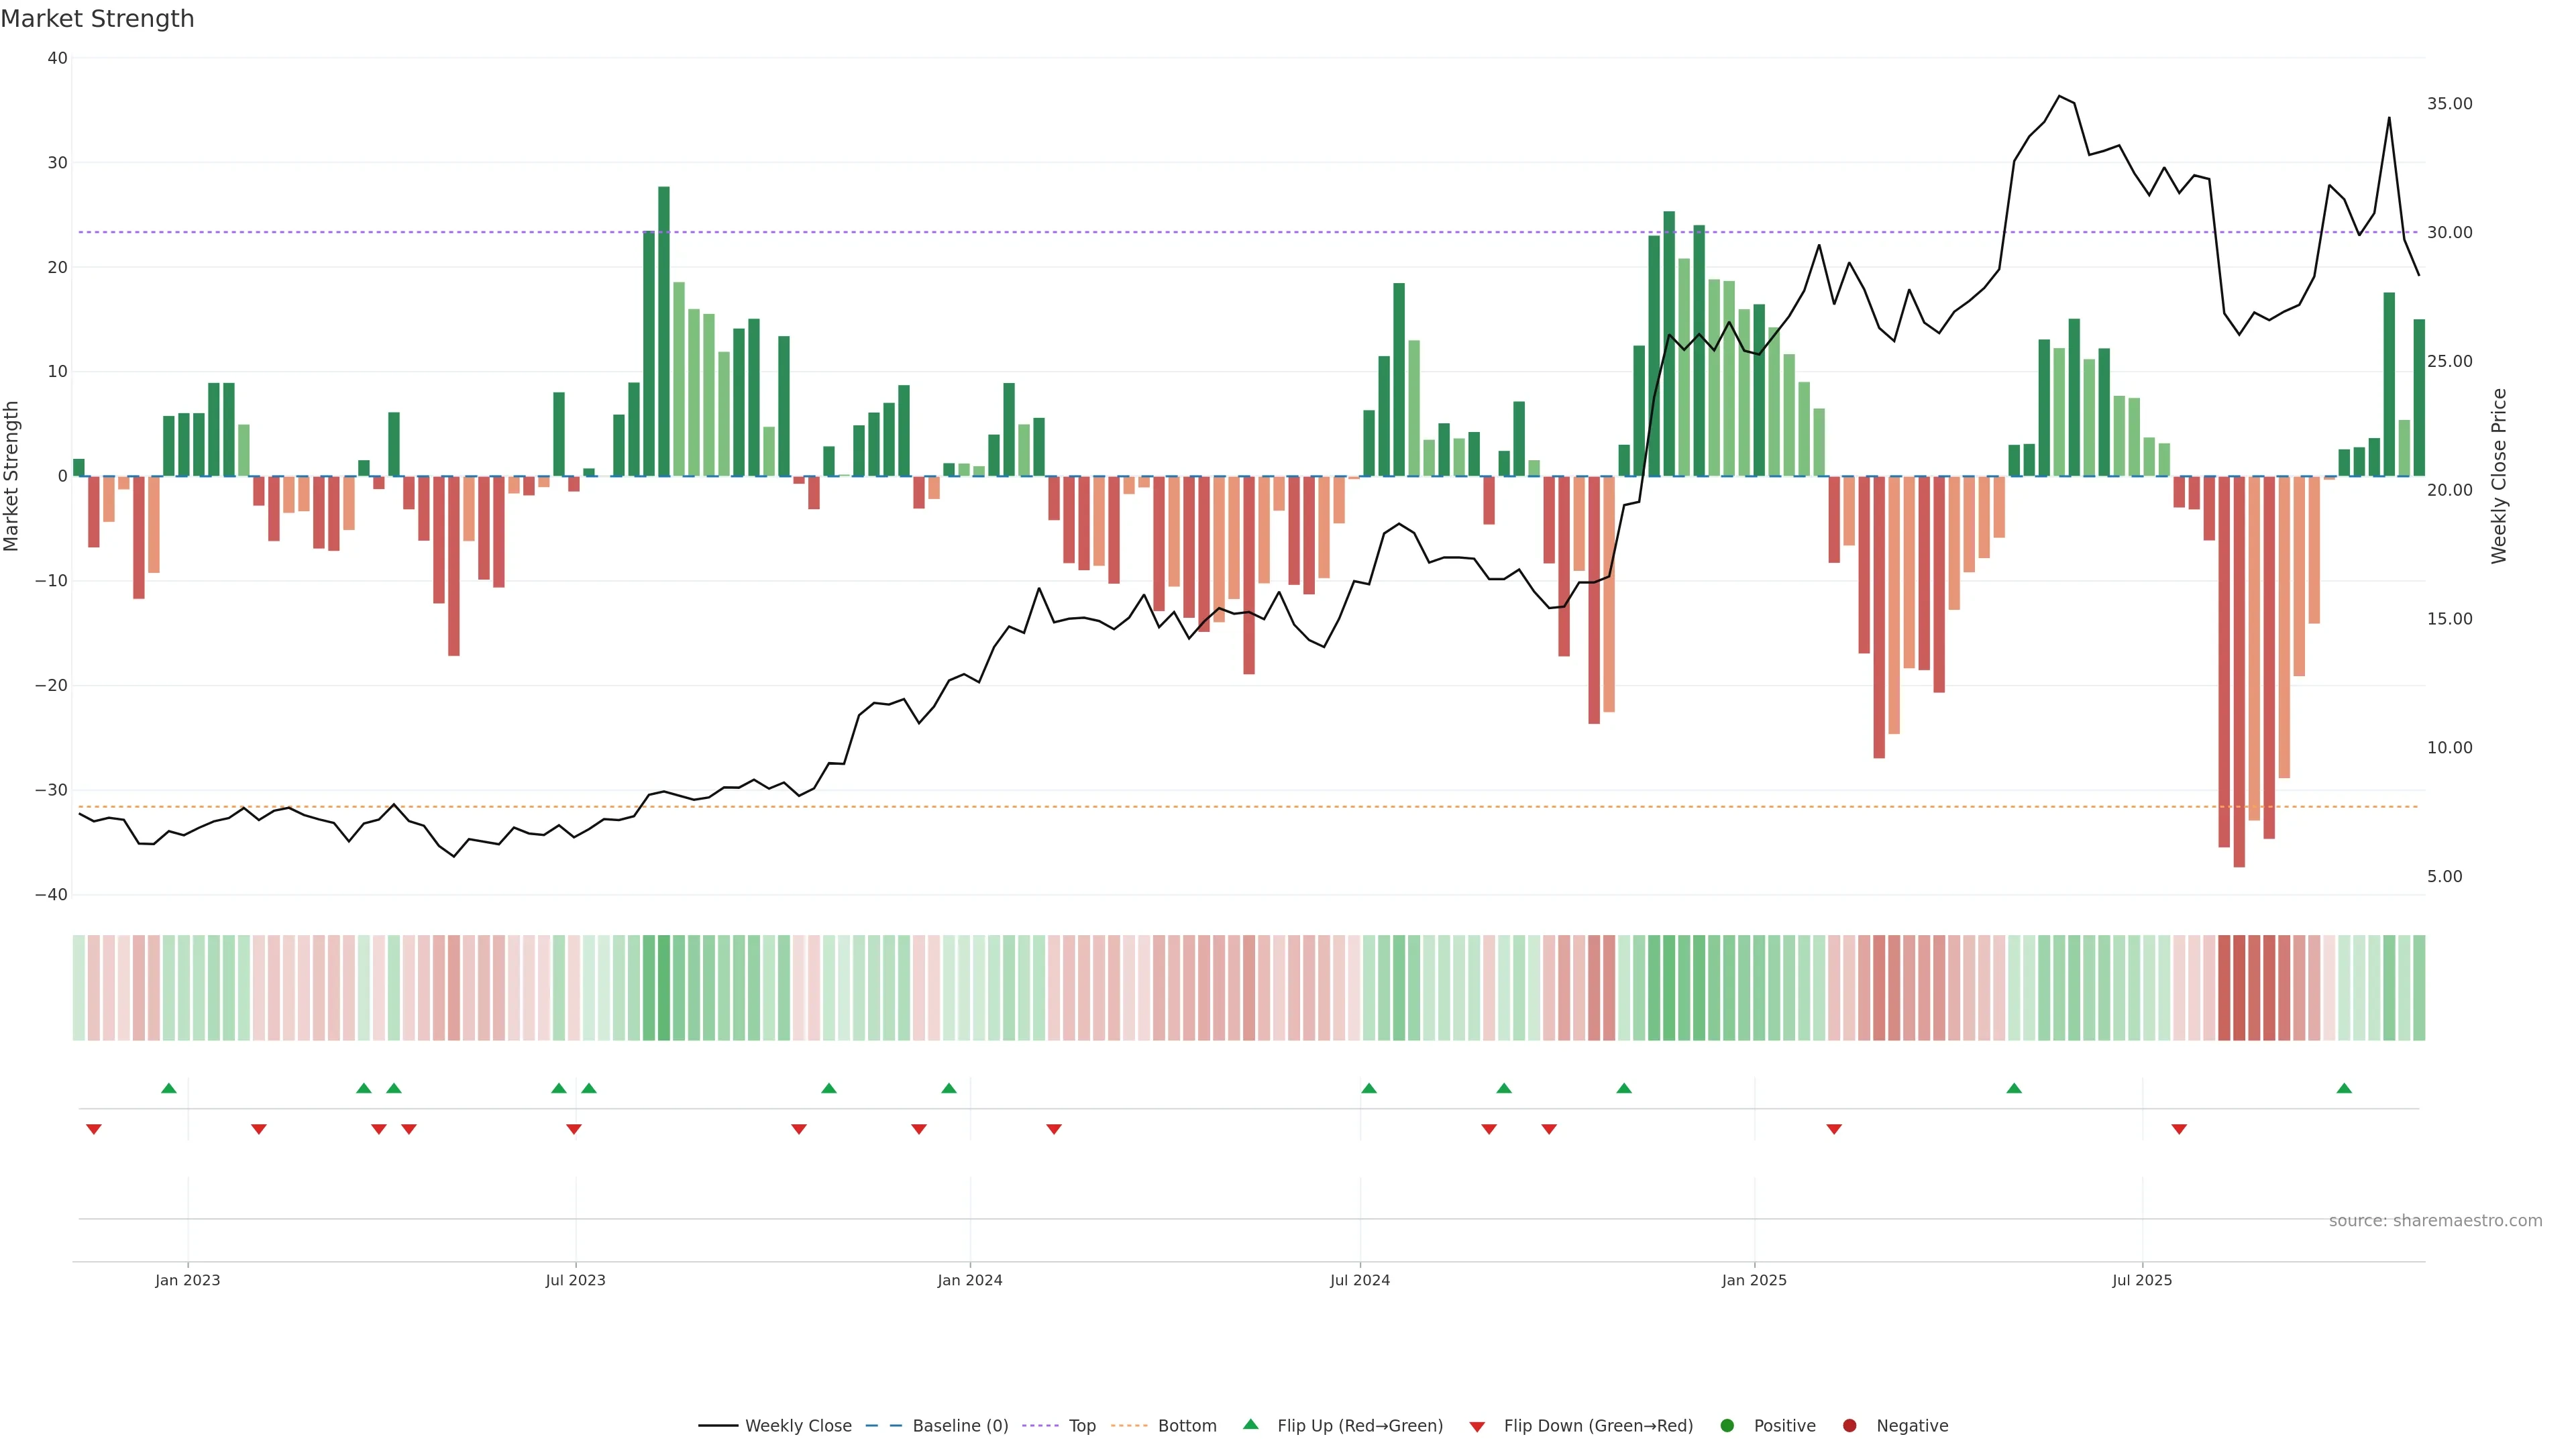Viewport: 2576px width, 1449px height.
Task: Click Flip Down red triangle legend icon
Action: [1477, 1427]
